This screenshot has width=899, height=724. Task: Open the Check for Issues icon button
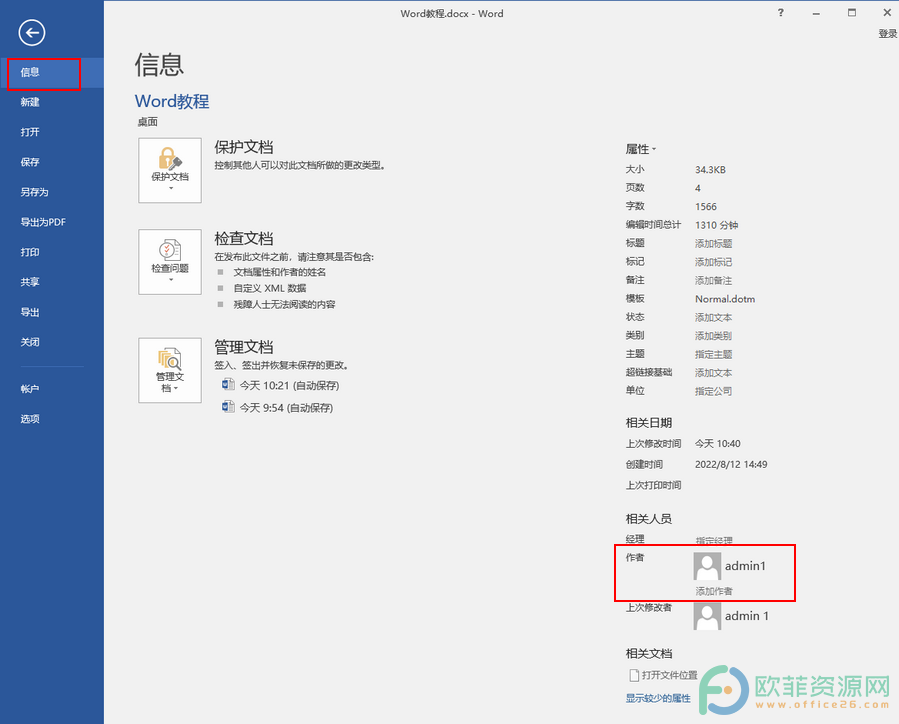170,262
